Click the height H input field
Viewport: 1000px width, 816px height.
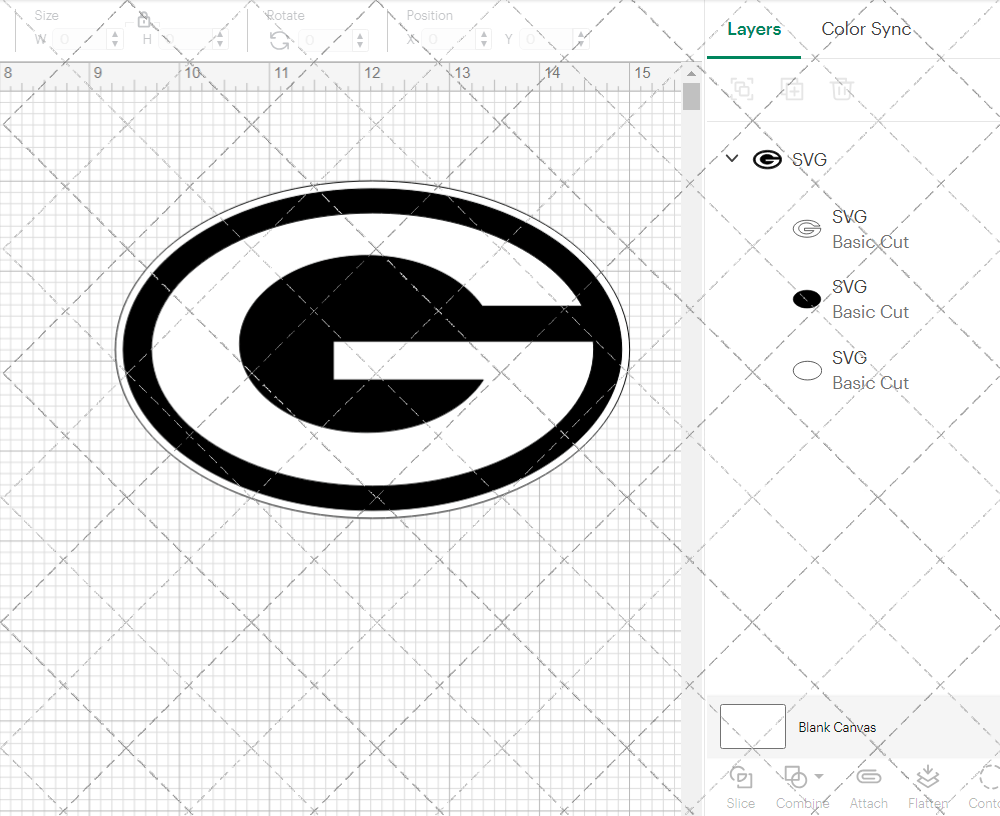[x=187, y=40]
